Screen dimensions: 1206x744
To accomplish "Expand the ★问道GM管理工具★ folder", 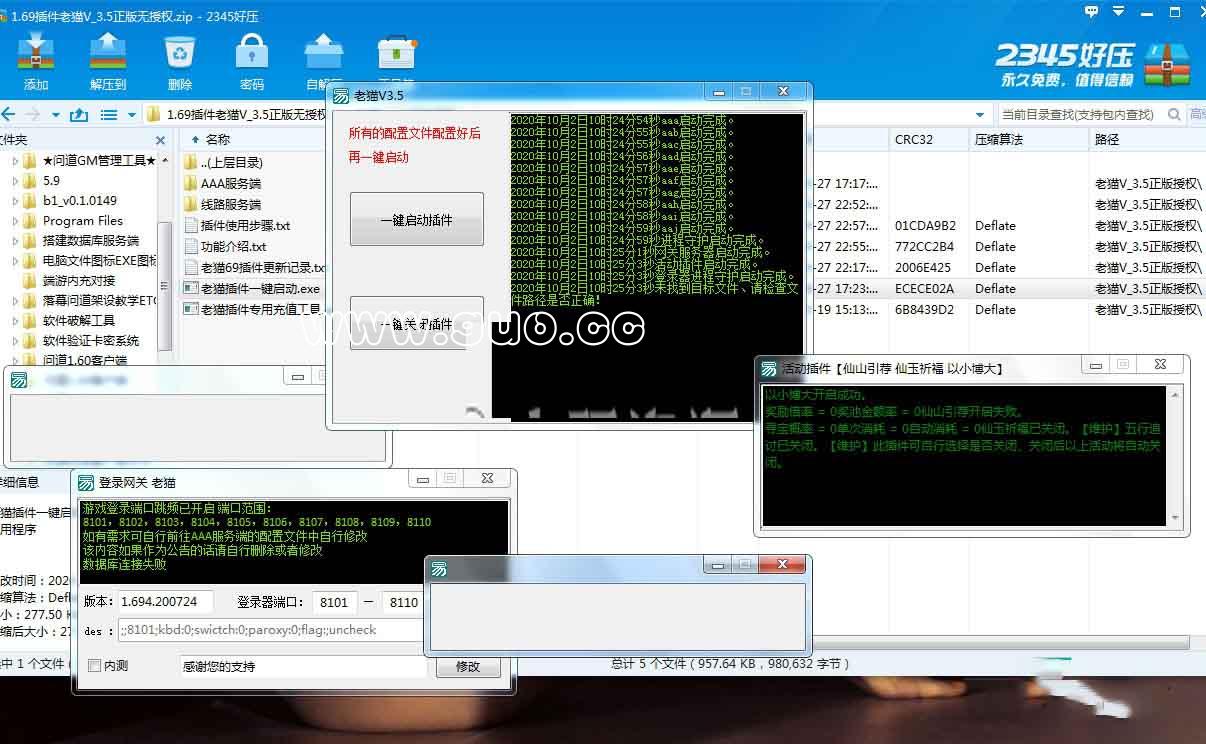I will 15,161.
